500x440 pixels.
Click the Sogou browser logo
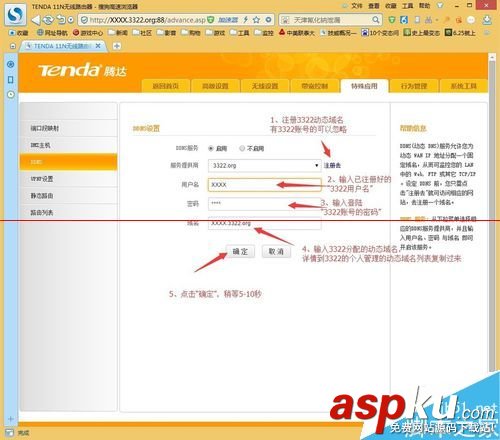[15, 14]
